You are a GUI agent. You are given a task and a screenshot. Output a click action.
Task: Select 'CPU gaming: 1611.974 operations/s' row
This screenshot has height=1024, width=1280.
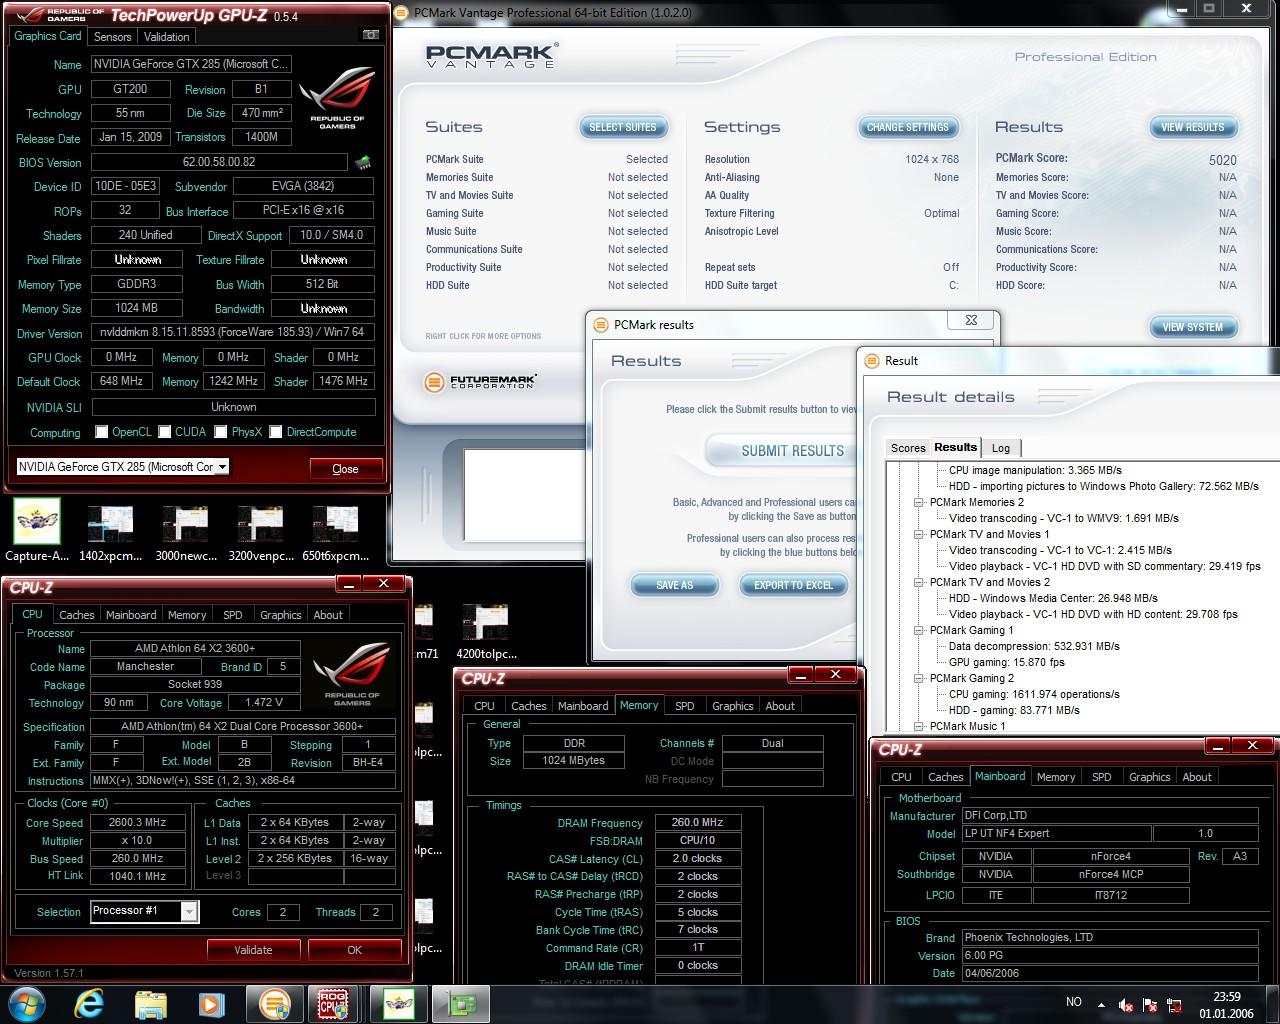[x=1034, y=694]
